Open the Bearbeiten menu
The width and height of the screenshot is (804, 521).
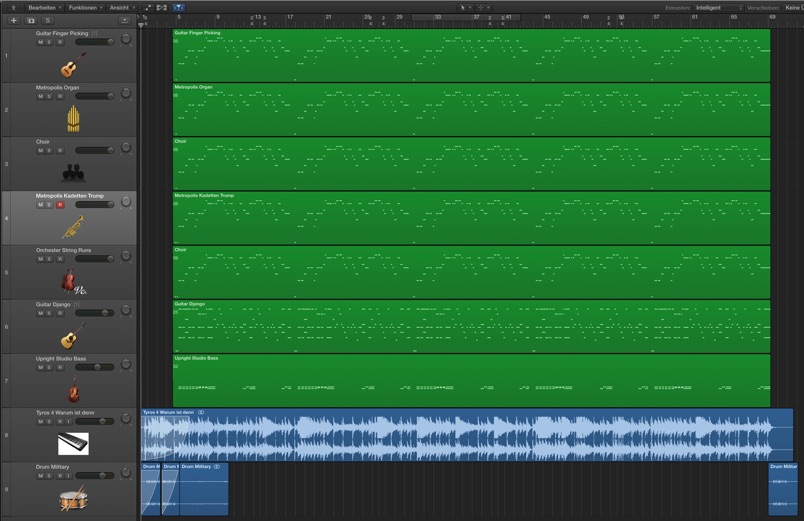tap(45, 8)
